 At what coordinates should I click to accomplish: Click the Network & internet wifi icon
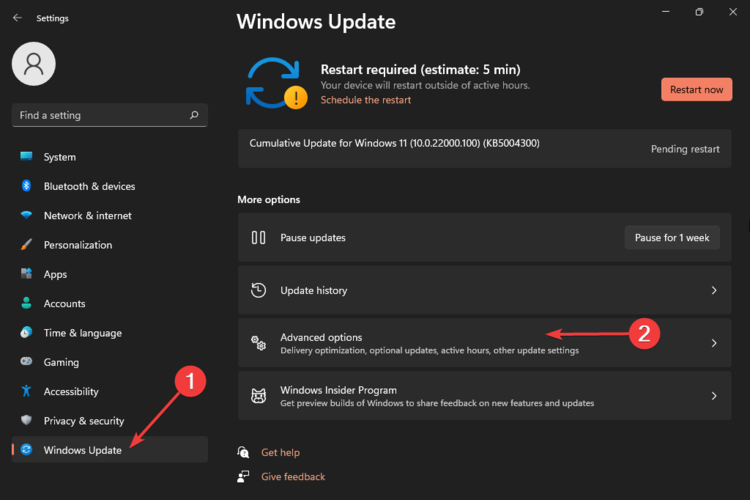click(26, 216)
